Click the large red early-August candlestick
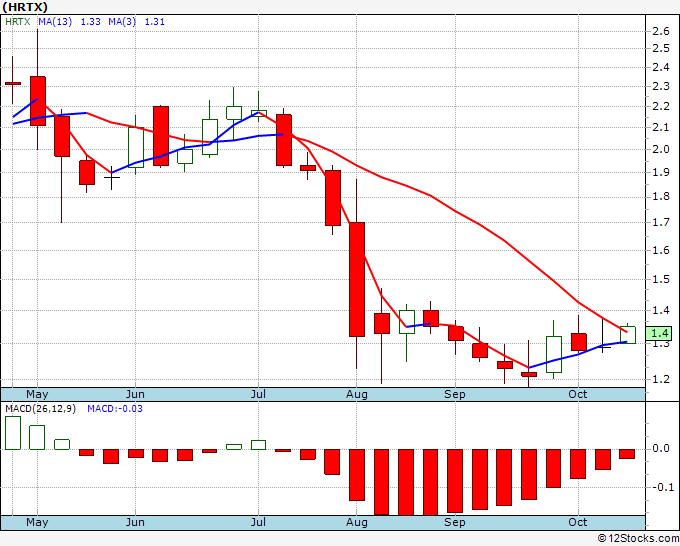Image resolution: width=680 pixels, height=546 pixels. (357, 279)
